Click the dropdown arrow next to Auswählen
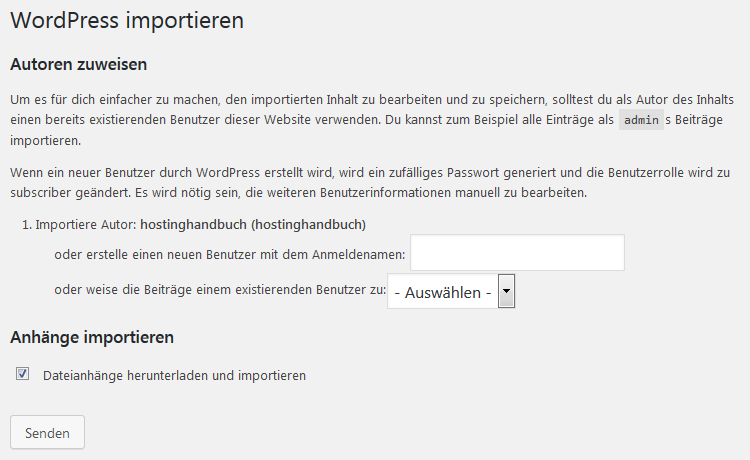750x460 pixels. click(506, 291)
